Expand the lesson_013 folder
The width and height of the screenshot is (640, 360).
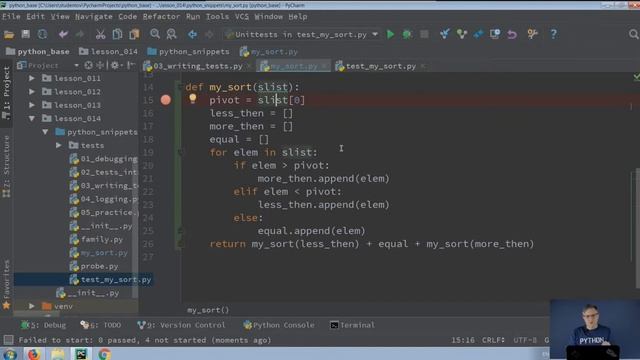(x=32, y=105)
